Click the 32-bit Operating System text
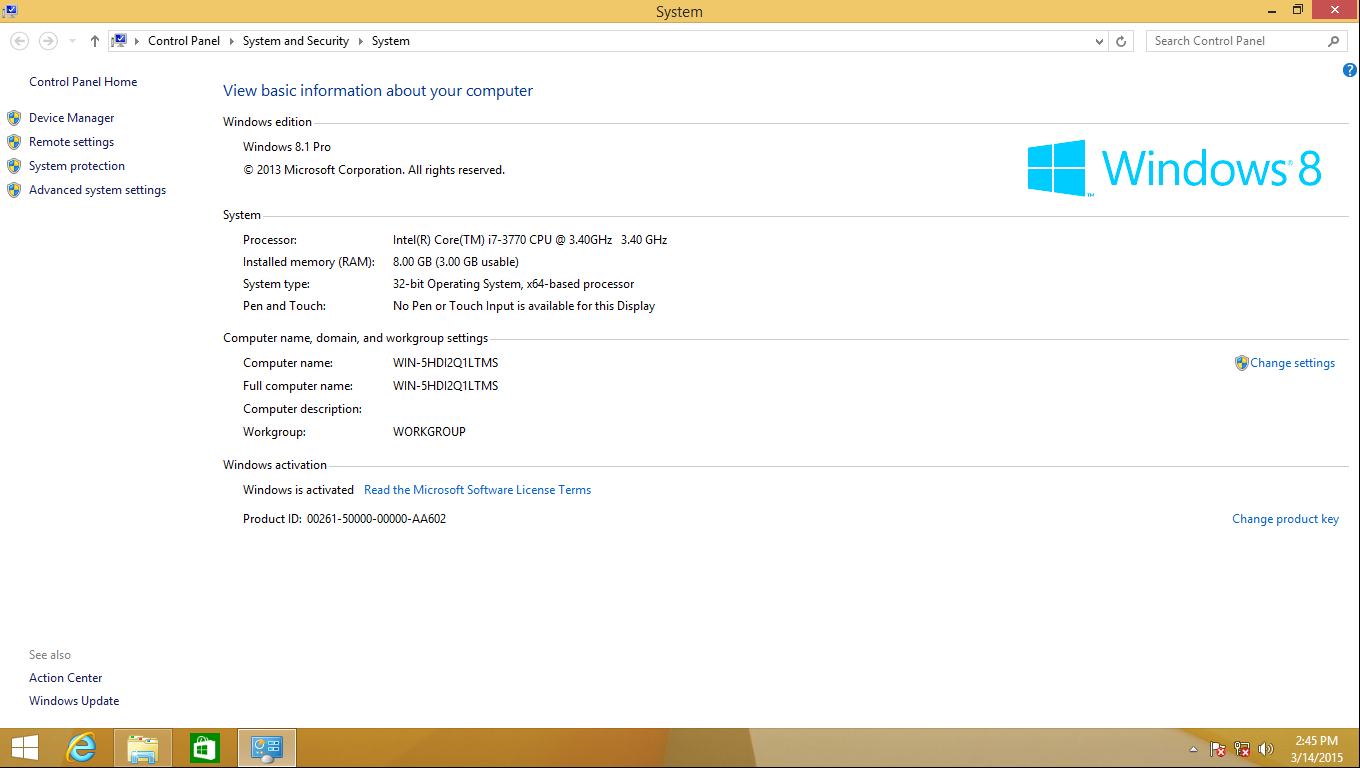This screenshot has height=768, width=1360. click(513, 284)
